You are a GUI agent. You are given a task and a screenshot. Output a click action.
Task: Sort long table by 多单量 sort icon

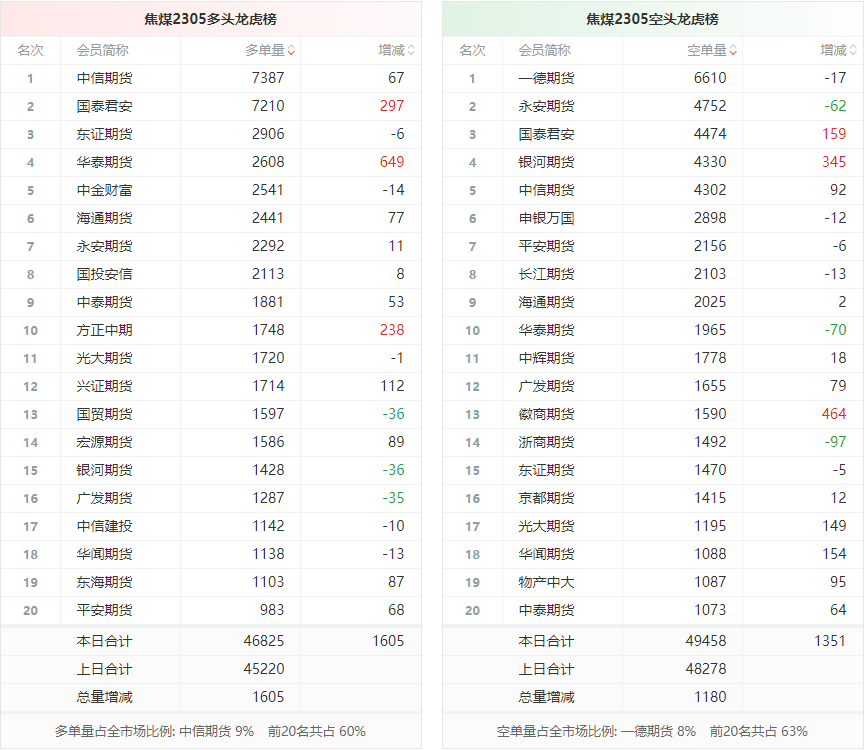tap(291, 50)
